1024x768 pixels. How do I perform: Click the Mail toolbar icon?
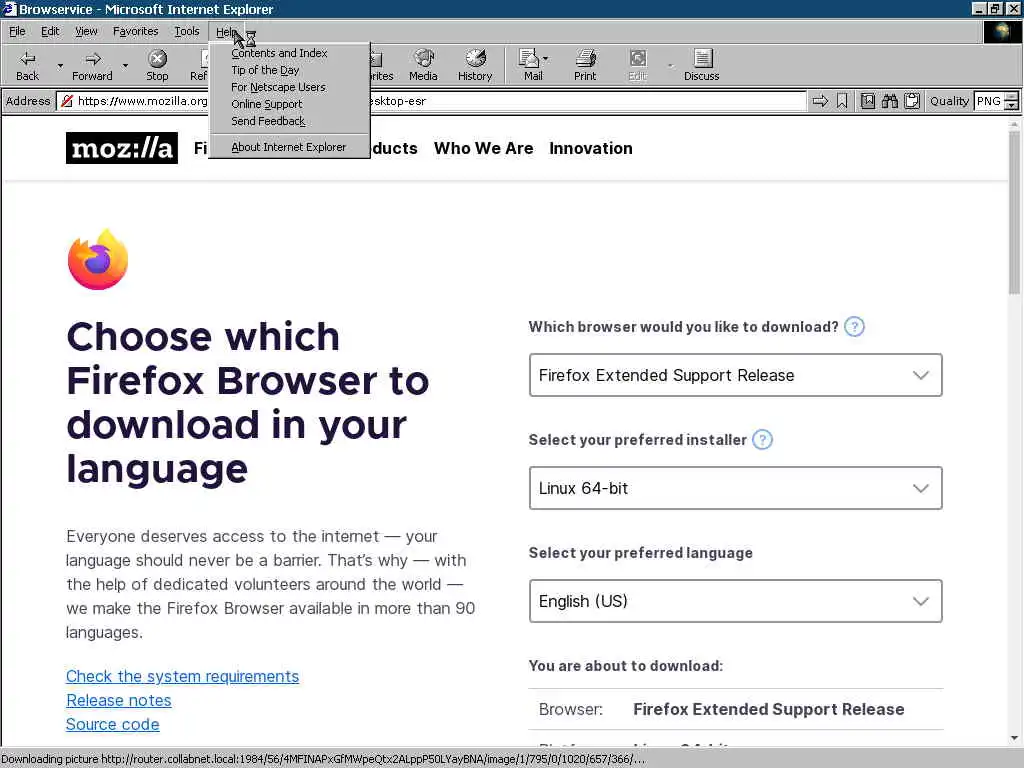[530, 65]
